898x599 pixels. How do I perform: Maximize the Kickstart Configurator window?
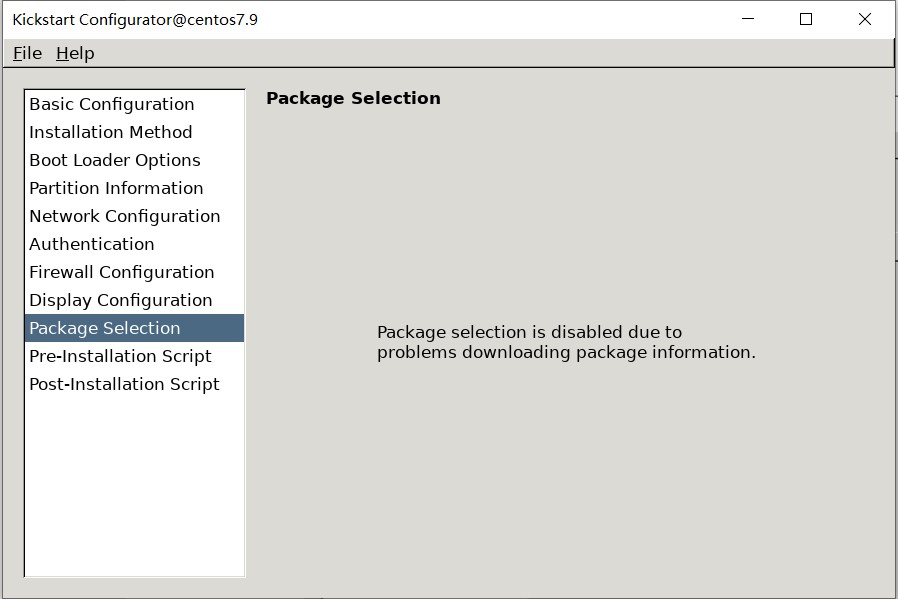point(806,19)
